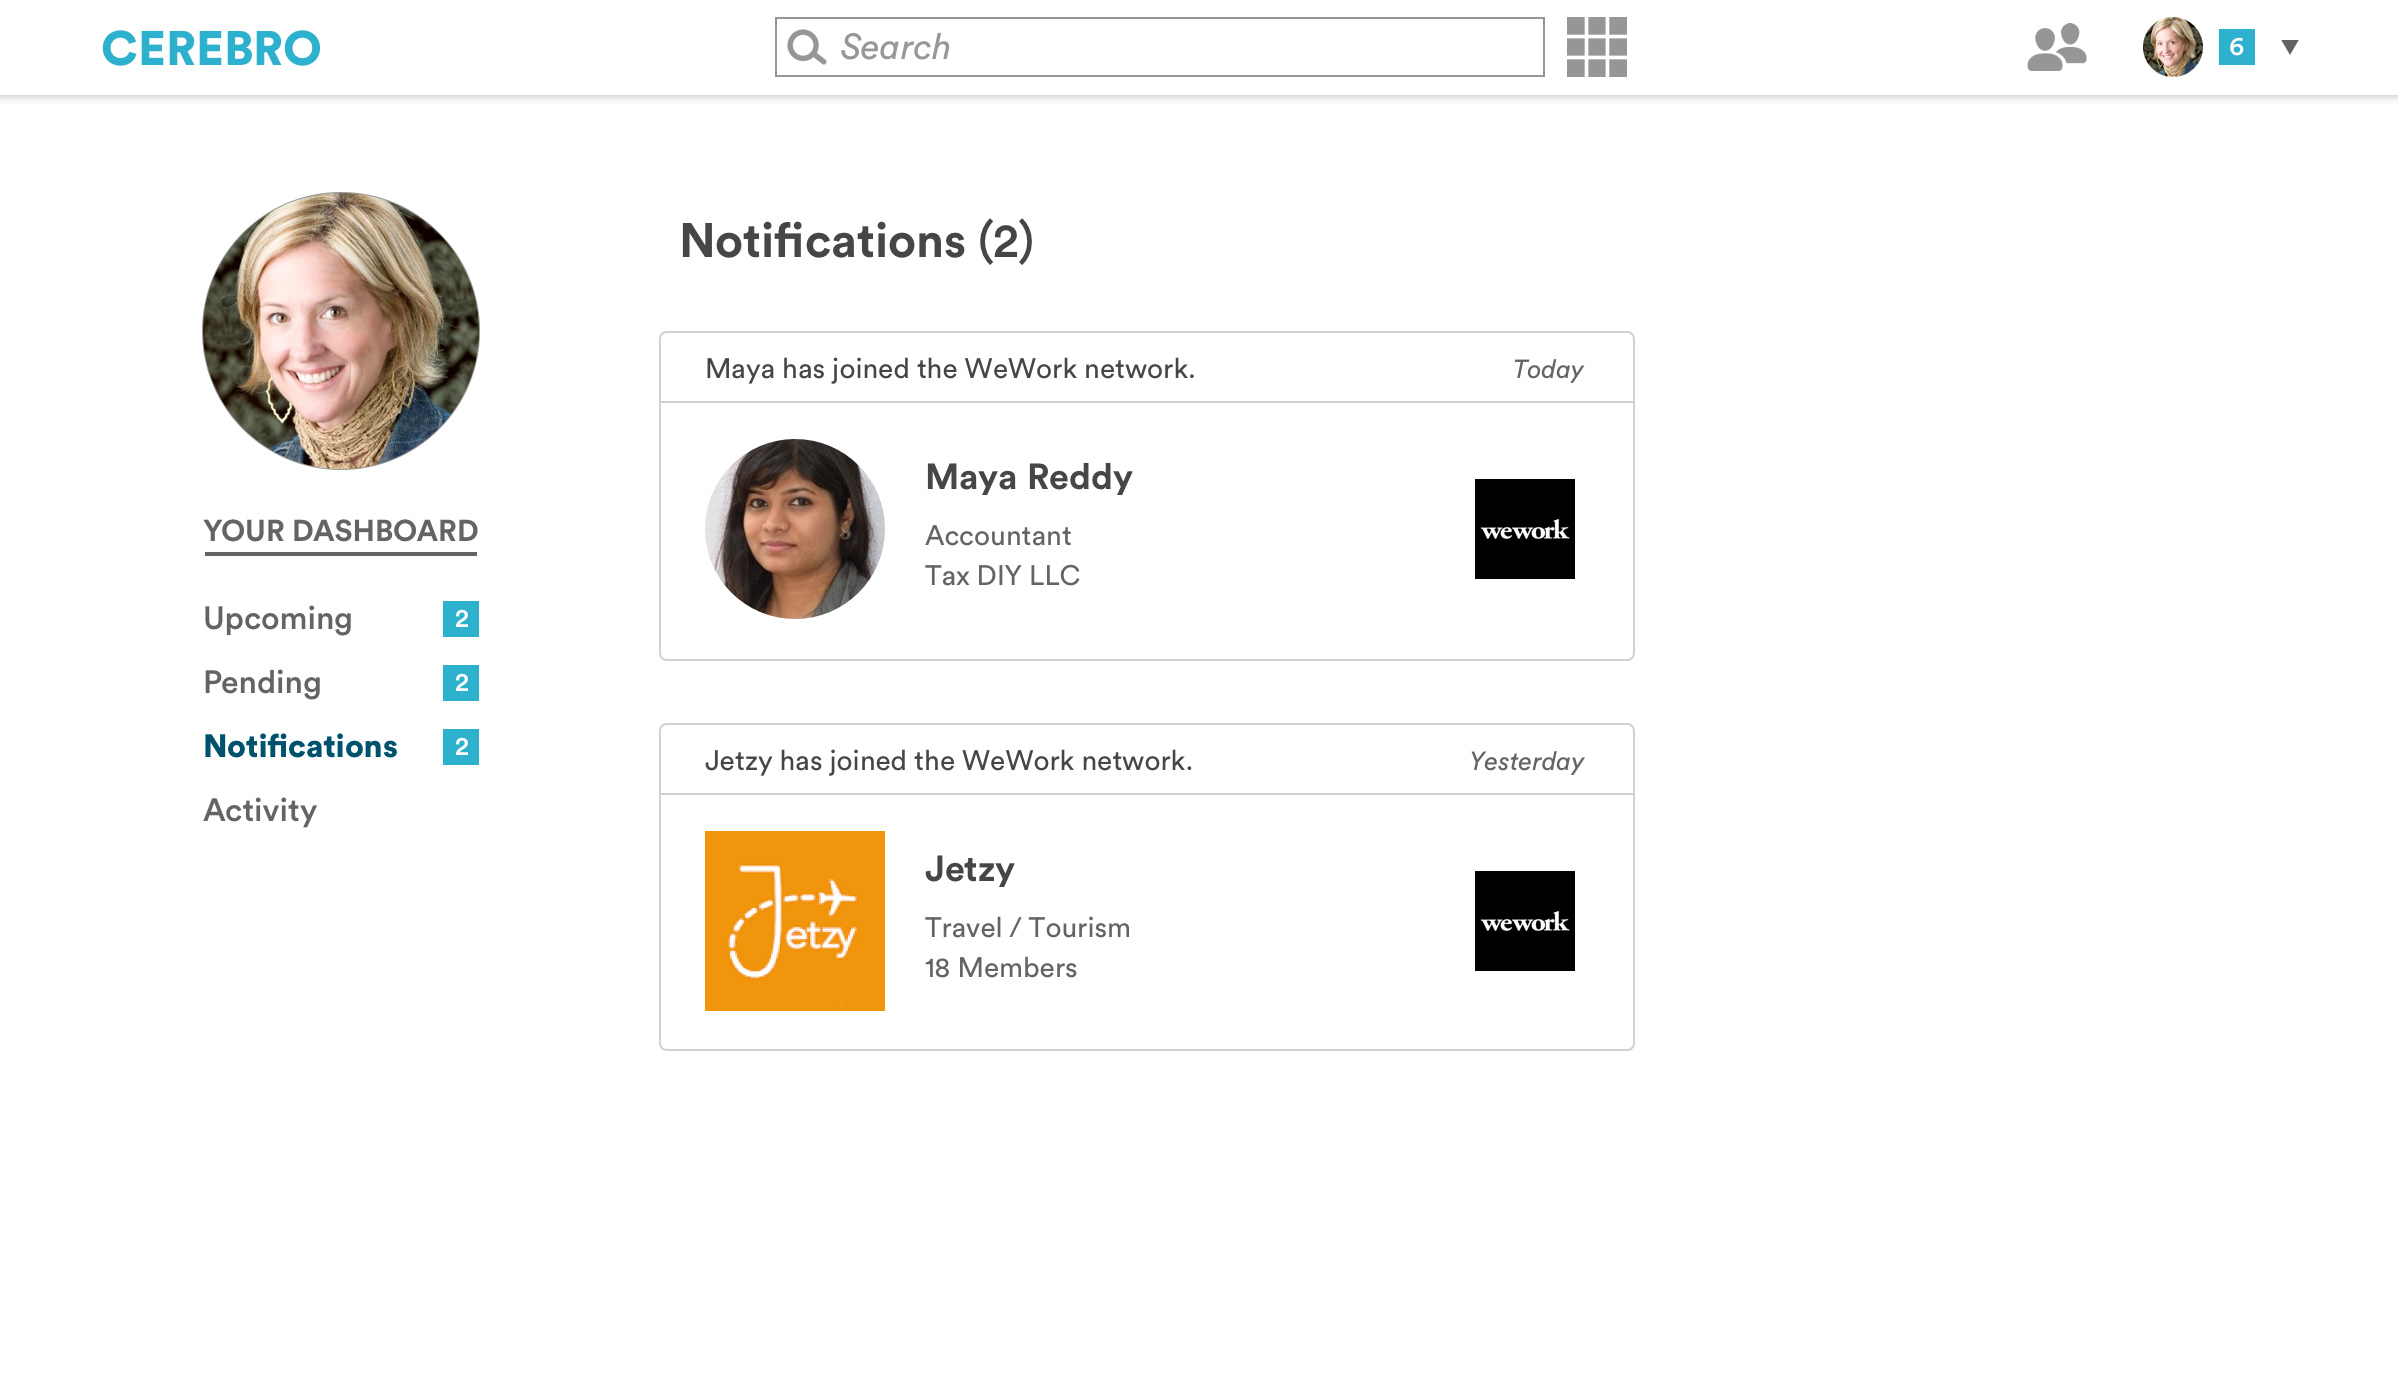Open the Pending dashboard section
Viewport: 2398px width, 1398px height.
[262, 683]
